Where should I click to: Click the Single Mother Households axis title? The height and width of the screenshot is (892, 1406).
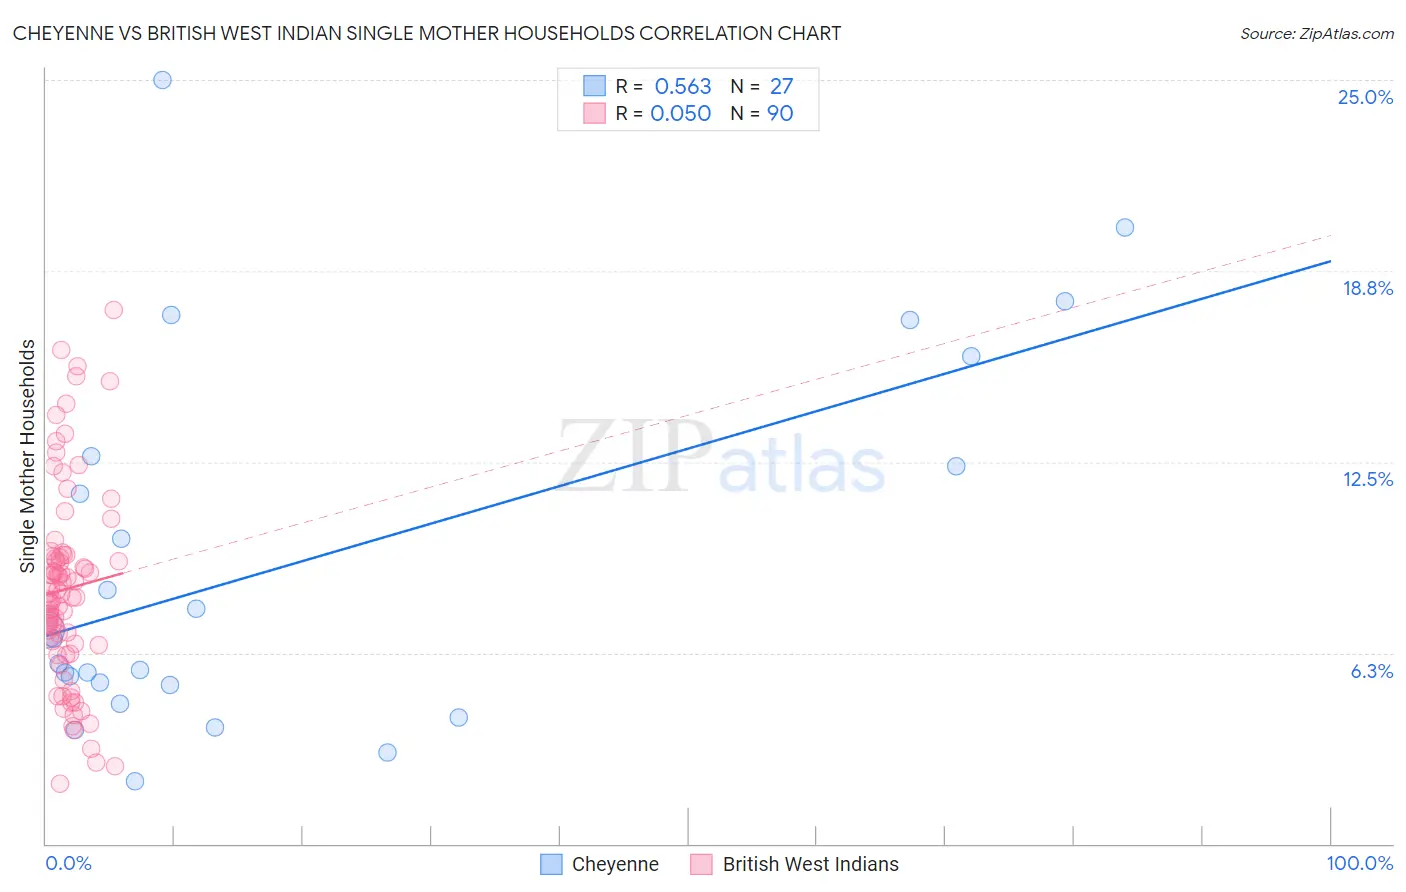coord(27,456)
